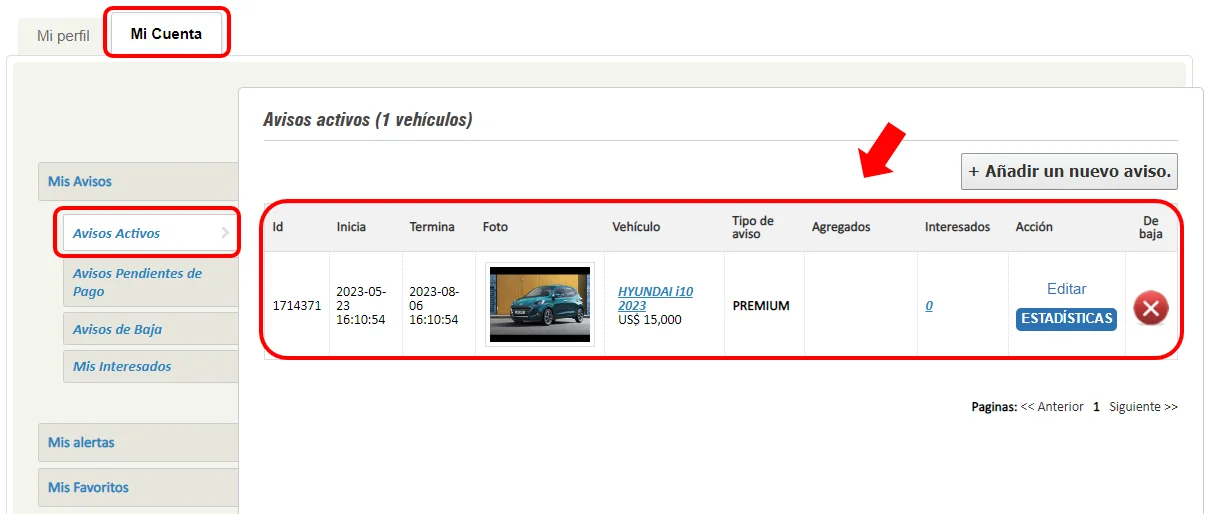This screenshot has width=1212, height=514.
Task: Select page number 1 in pagination
Action: [1096, 407]
